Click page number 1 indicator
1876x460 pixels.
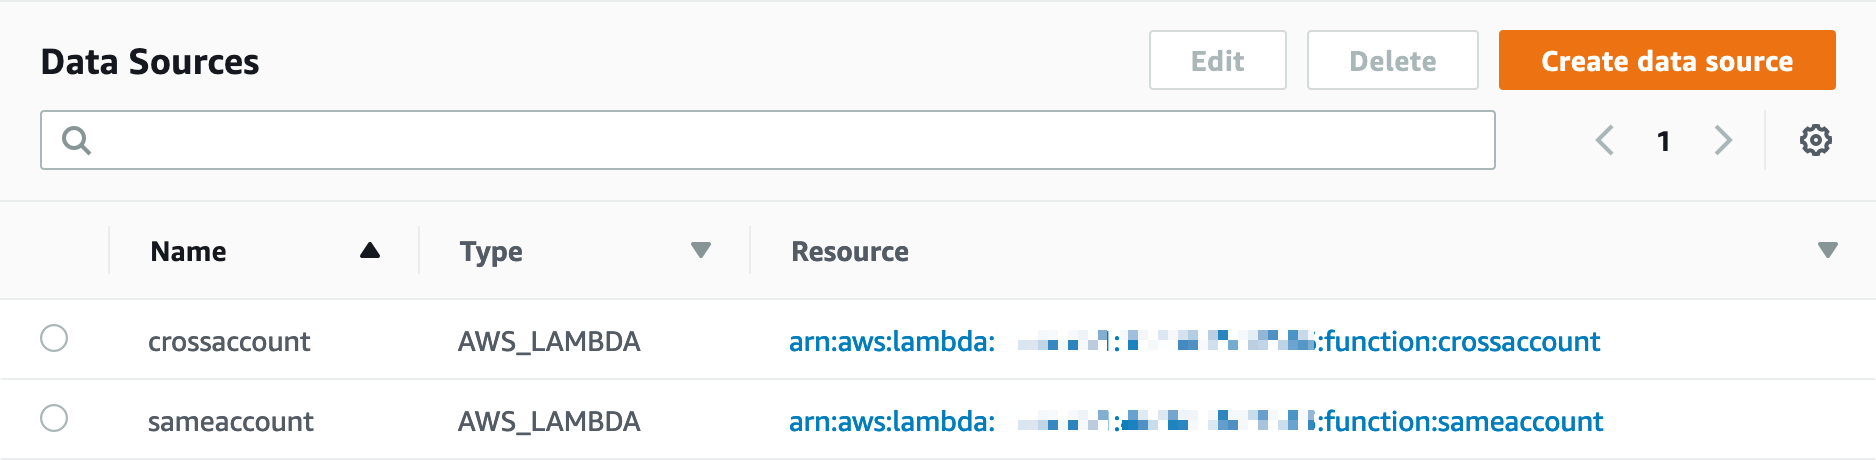click(1663, 141)
